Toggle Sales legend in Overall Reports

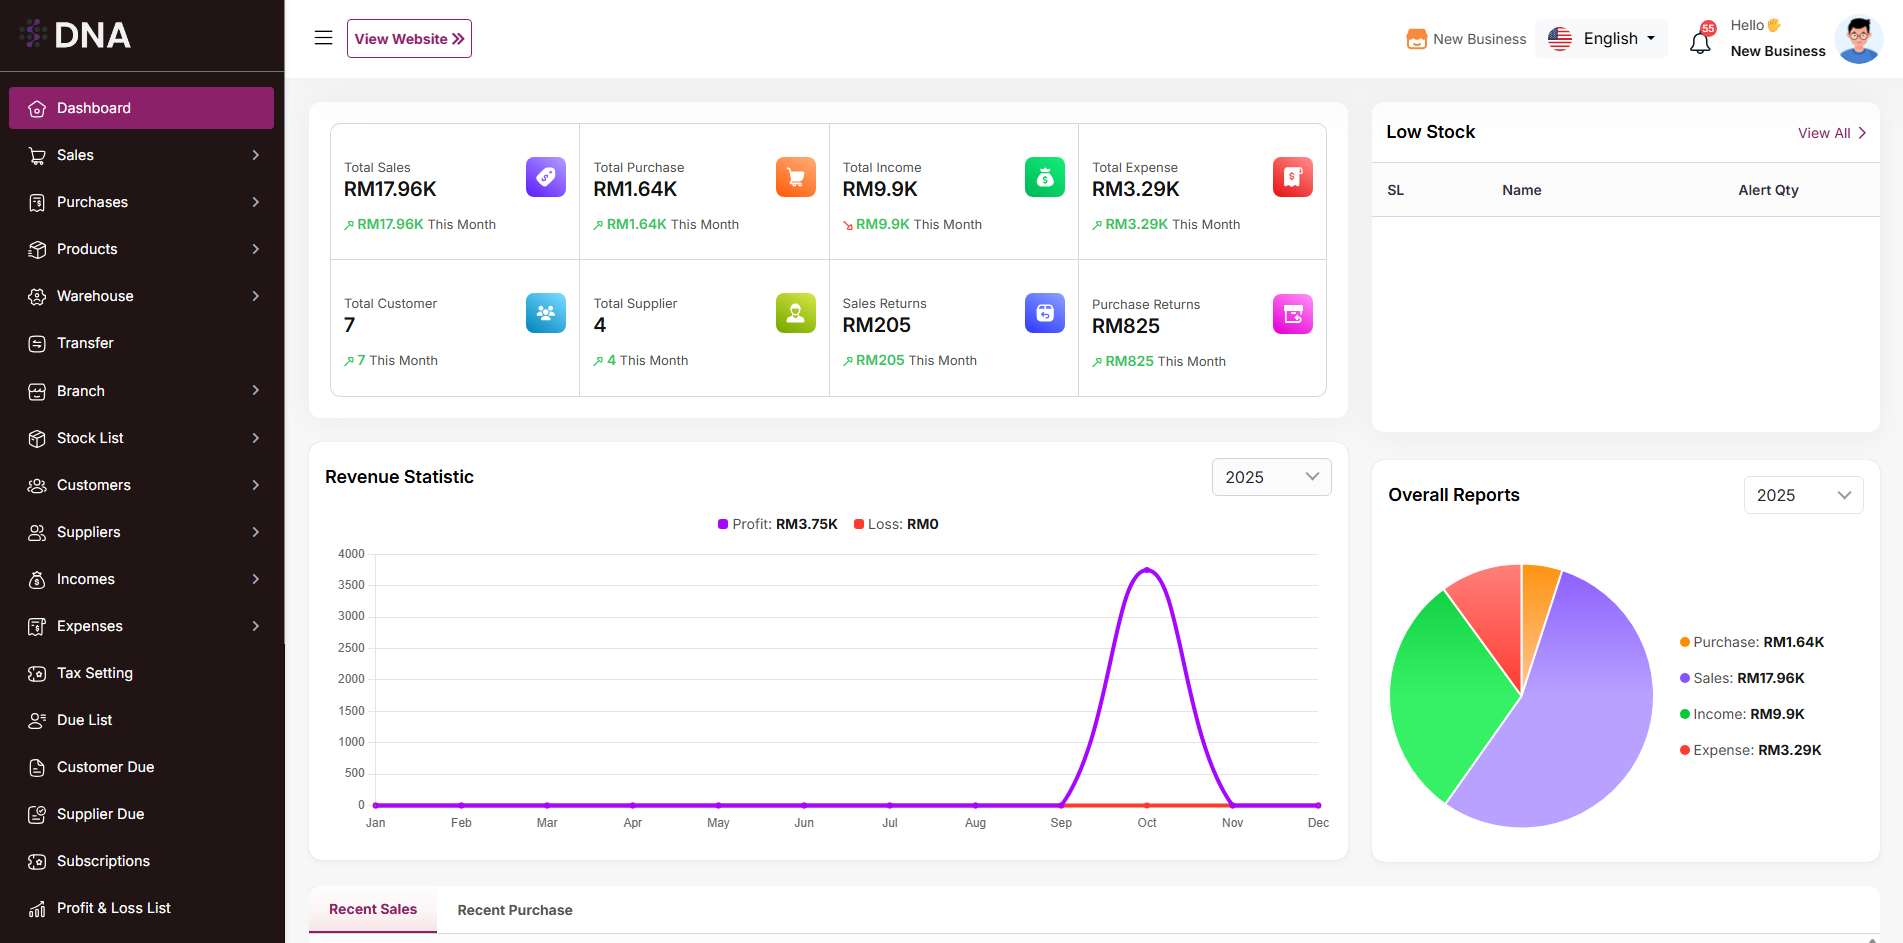tap(1742, 678)
